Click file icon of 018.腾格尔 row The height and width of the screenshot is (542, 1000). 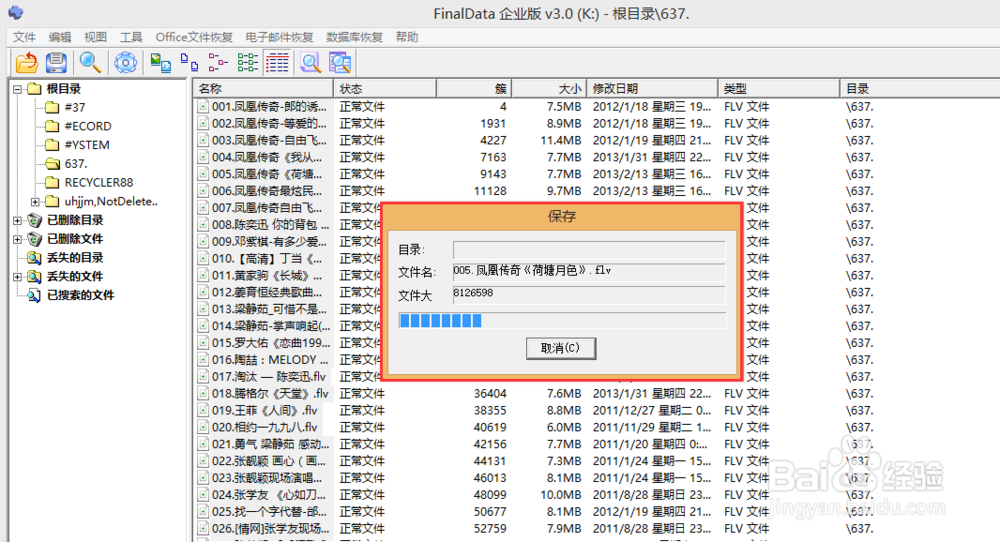pos(203,393)
